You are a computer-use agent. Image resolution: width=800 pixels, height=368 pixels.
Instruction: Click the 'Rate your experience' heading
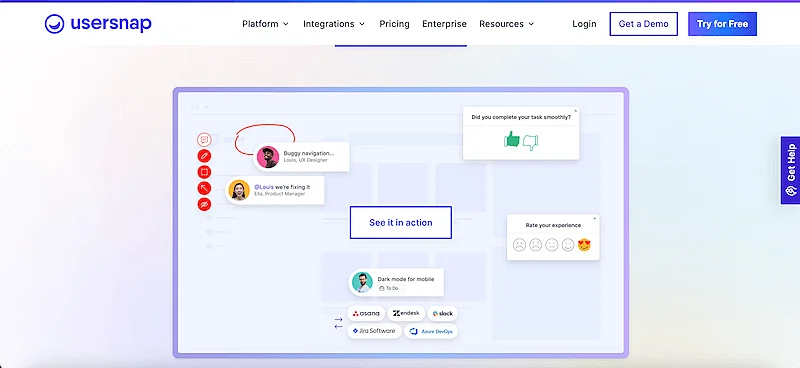coord(553,225)
